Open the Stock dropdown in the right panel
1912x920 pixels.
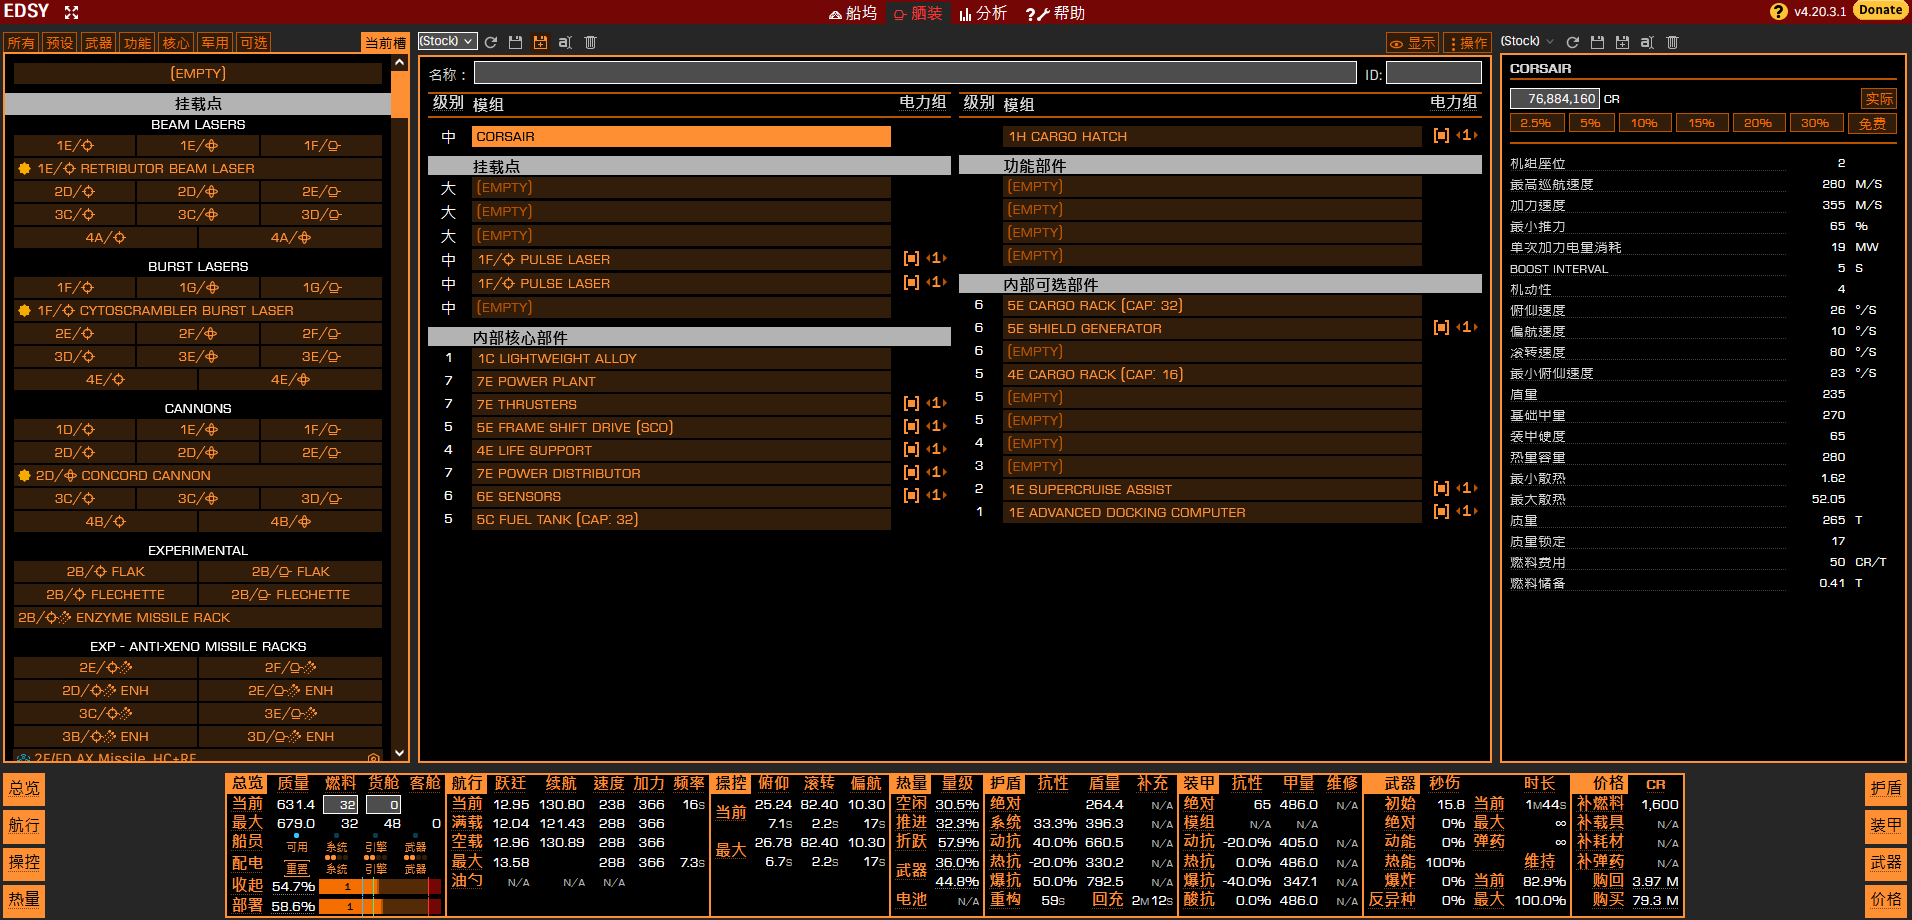(1527, 41)
